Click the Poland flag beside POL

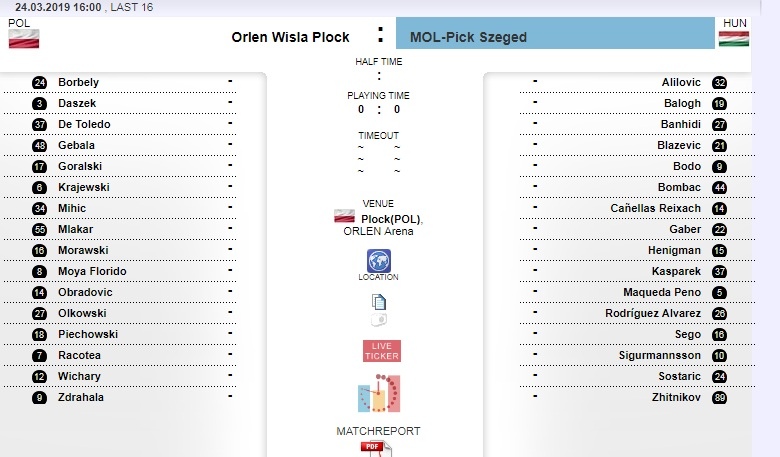click(23, 39)
